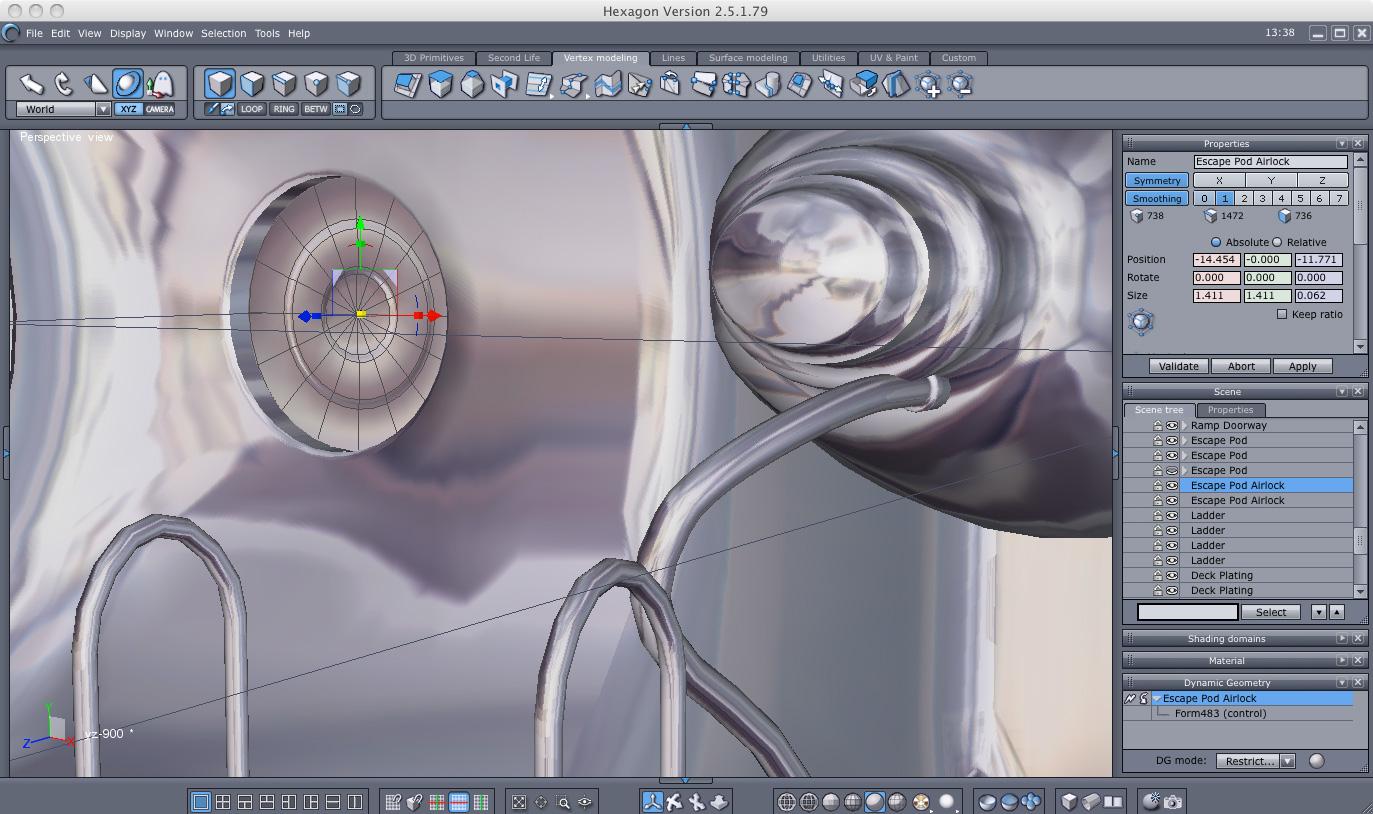This screenshot has width=1373, height=814.
Task: Hide the Ramp Doorway via eye icon
Action: [x=1171, y=426]
